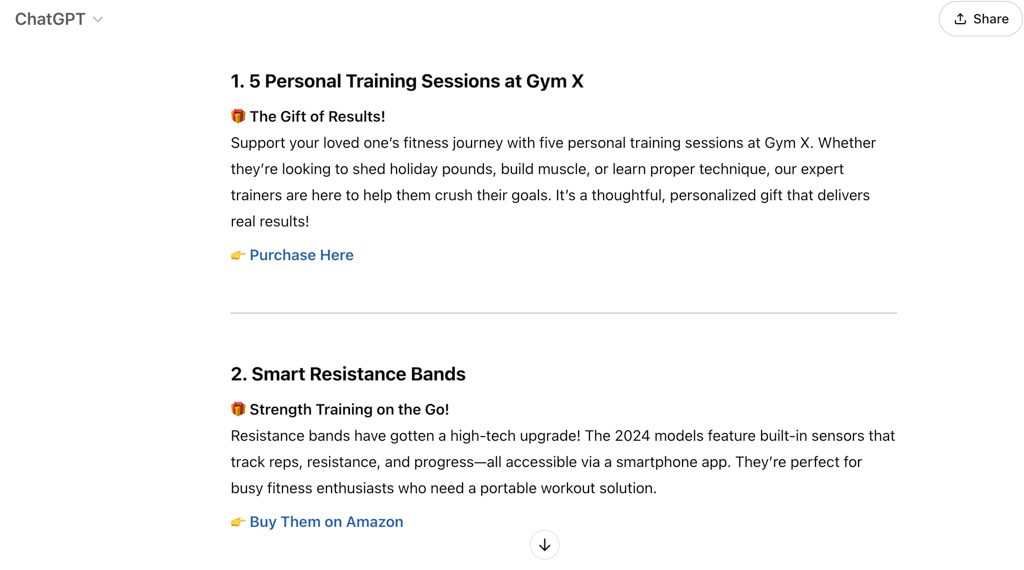Viewport: 1024px width, 570px height.
Task: Click the upload arrow icon in Share
Action: tap(960, 19)
